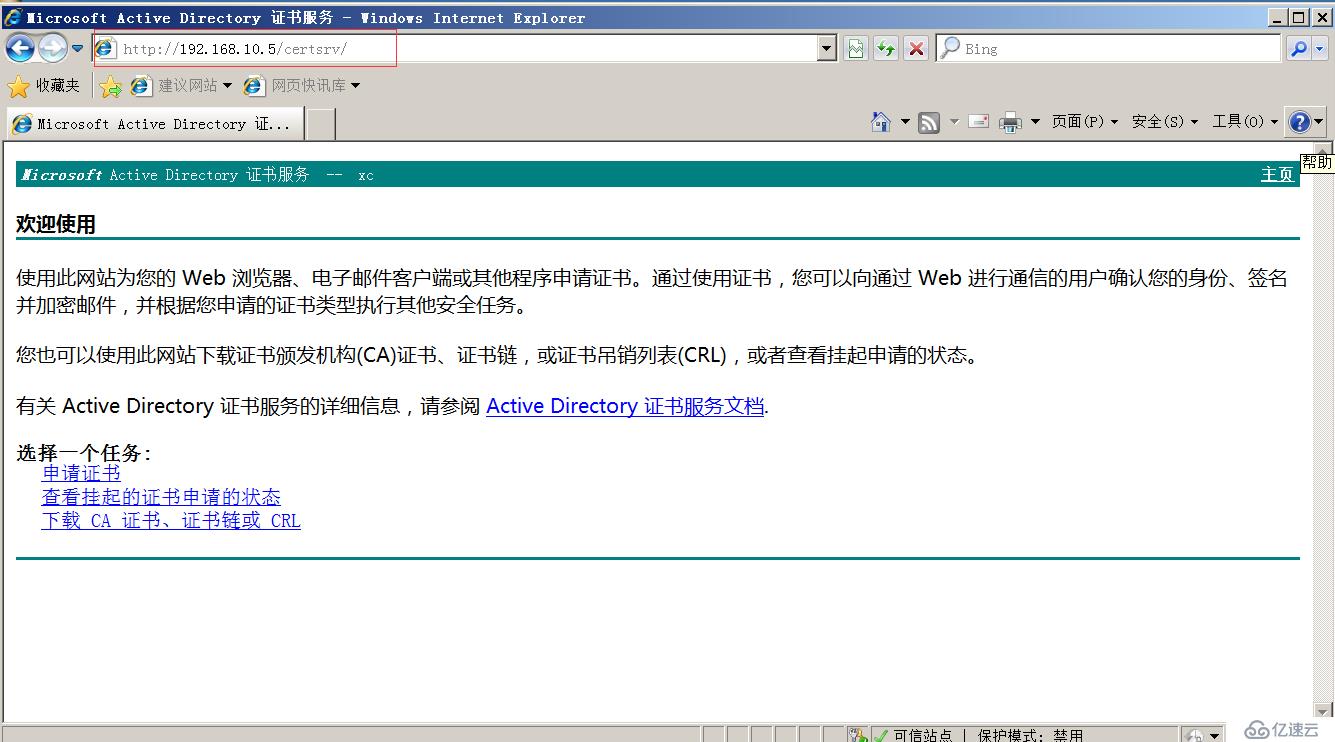Open 网页快讯库 web slice gallery
The height and width of the screenshot is (742, 1335).
coord(302,86)
